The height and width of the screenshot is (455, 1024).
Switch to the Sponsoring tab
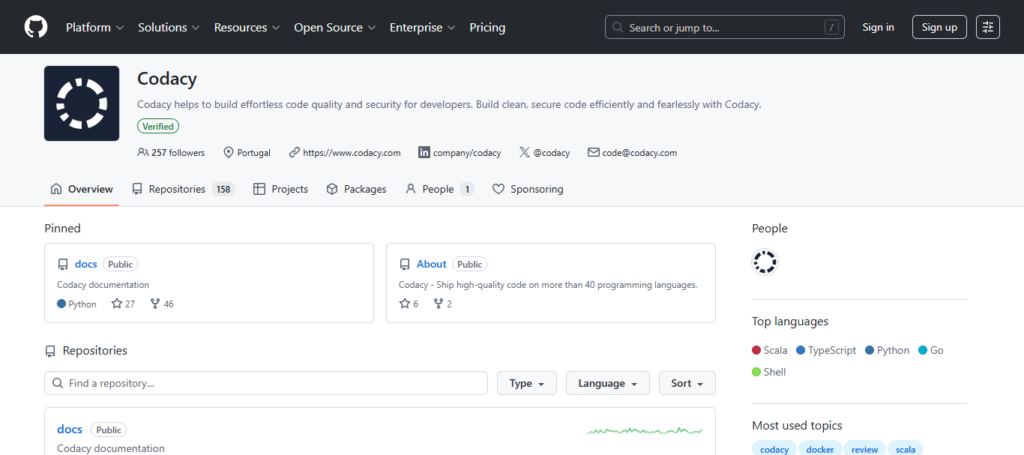click(x=528, y=189)
